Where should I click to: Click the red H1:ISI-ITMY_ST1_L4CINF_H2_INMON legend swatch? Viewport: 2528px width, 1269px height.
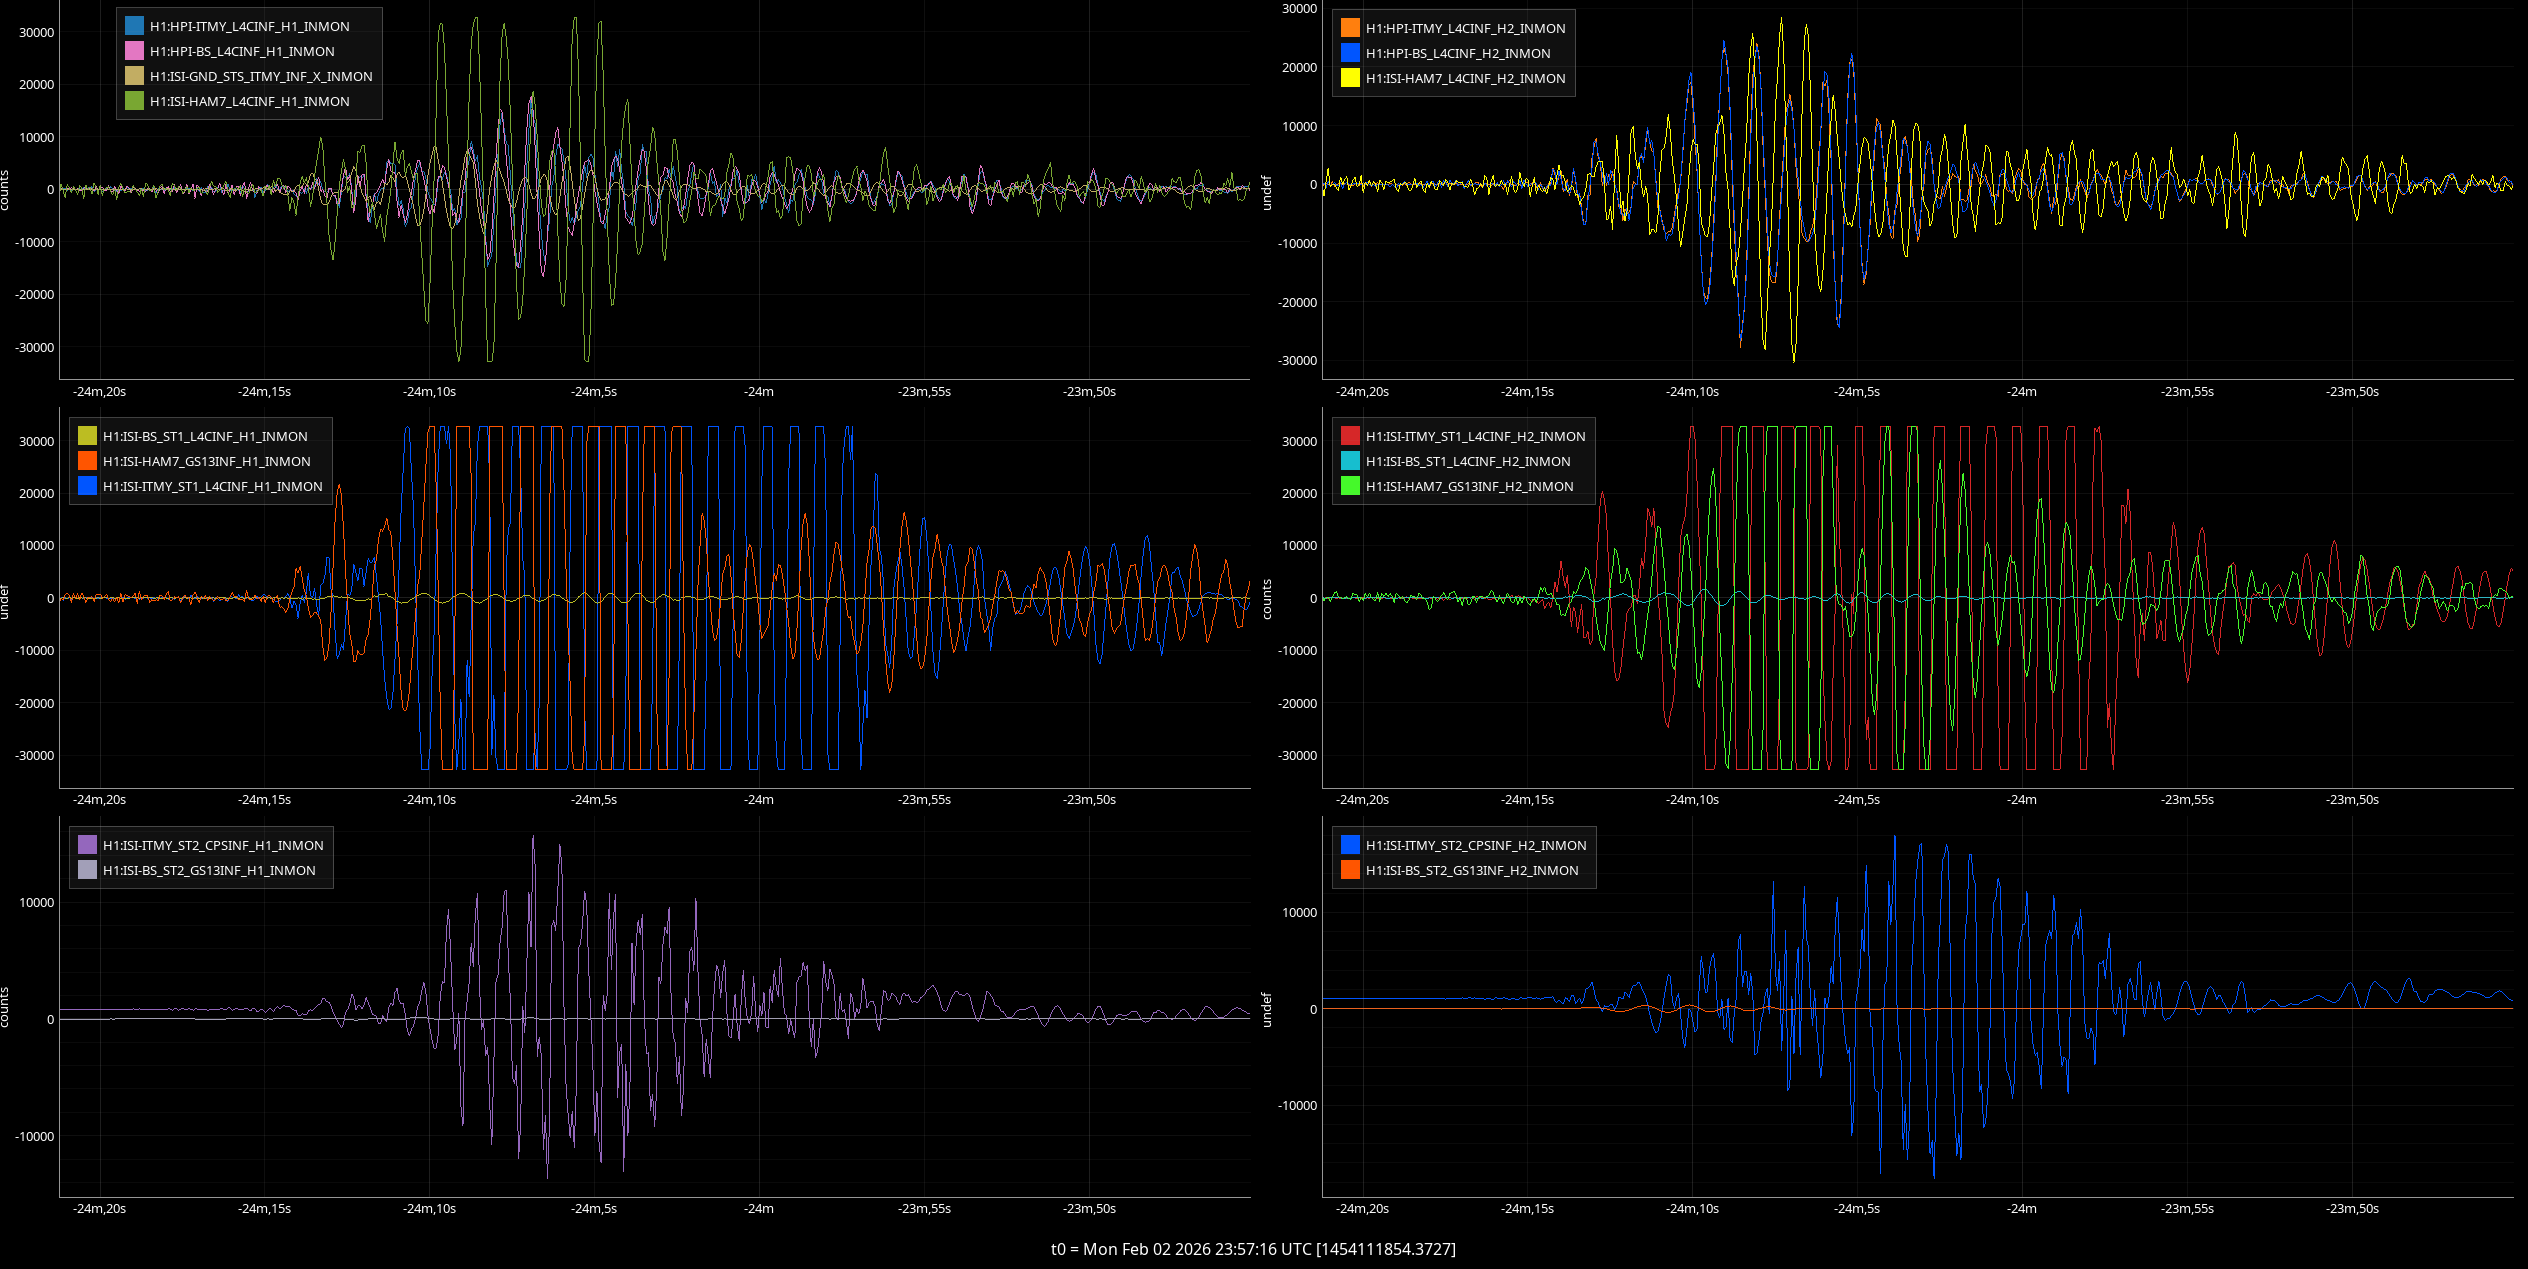pyautogui.click(x=1350, y=437)
